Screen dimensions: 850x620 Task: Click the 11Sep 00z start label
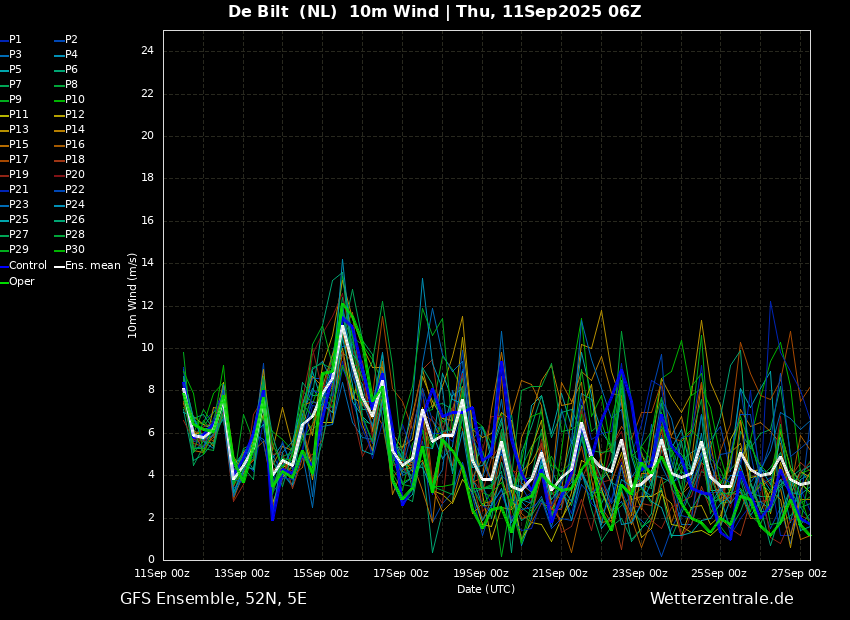[x=162, y=573]
